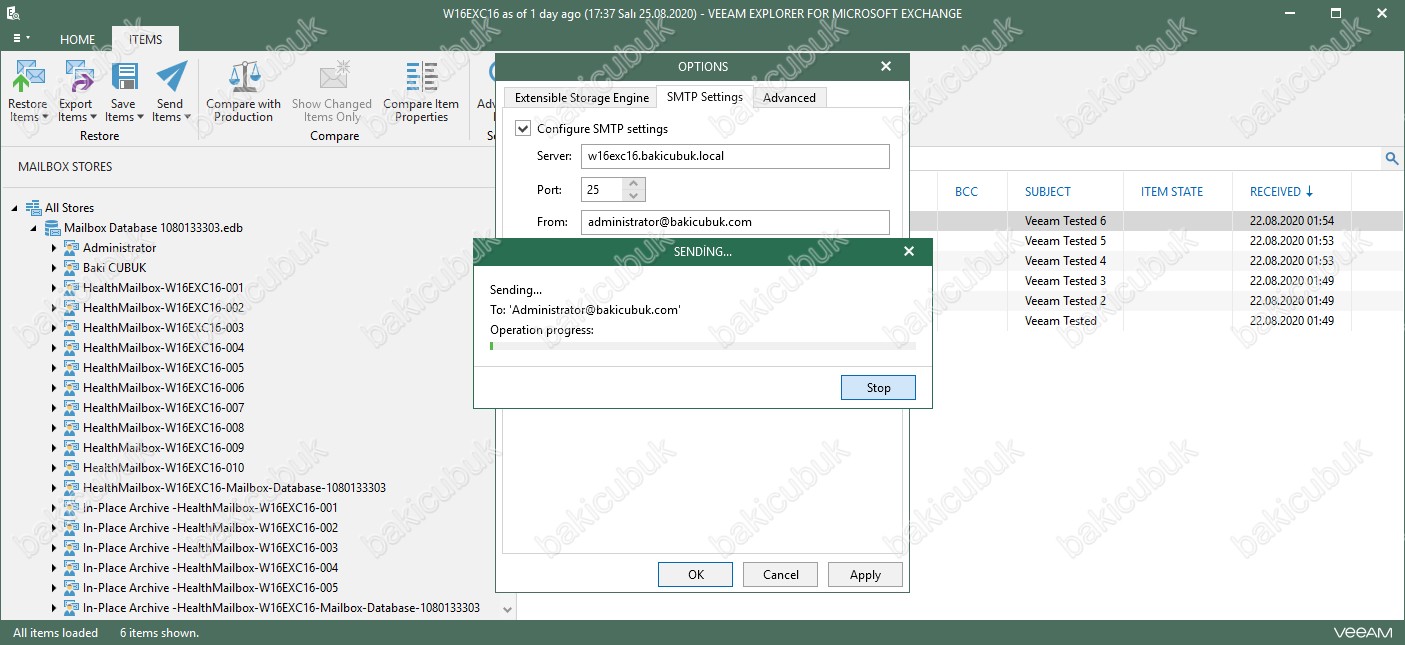Select the SMTP Settings tab
The width and height of the screenshot is (1405, 645).
coord(705,97)
